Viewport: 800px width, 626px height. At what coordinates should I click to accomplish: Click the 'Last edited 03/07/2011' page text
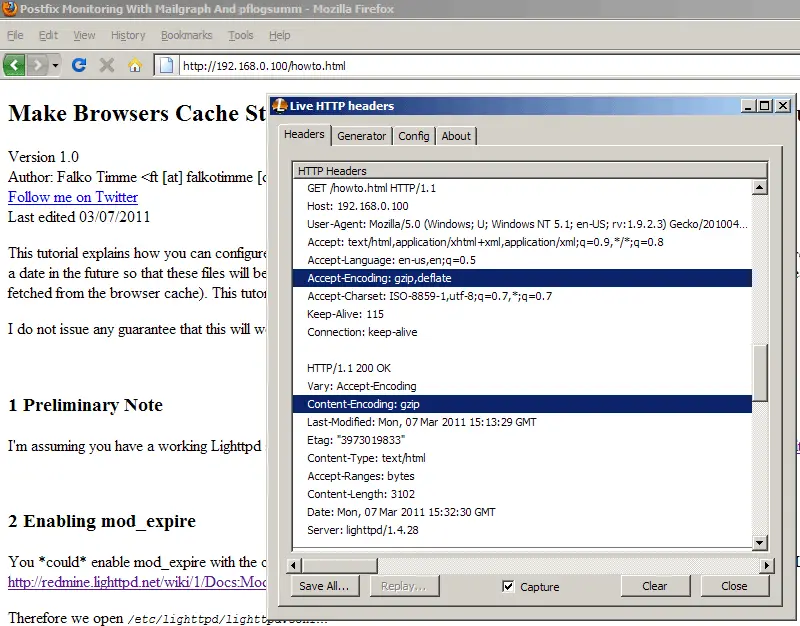point(79,217)
